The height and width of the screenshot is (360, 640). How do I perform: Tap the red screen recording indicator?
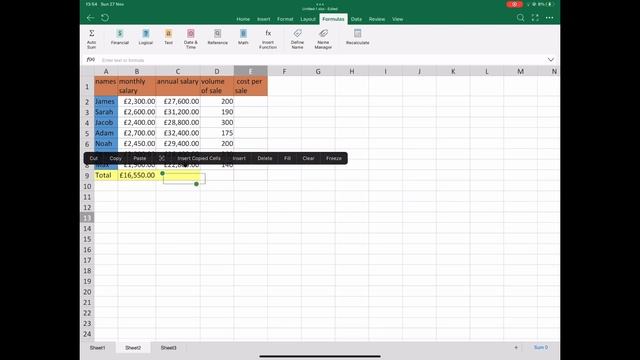point(514,4)
